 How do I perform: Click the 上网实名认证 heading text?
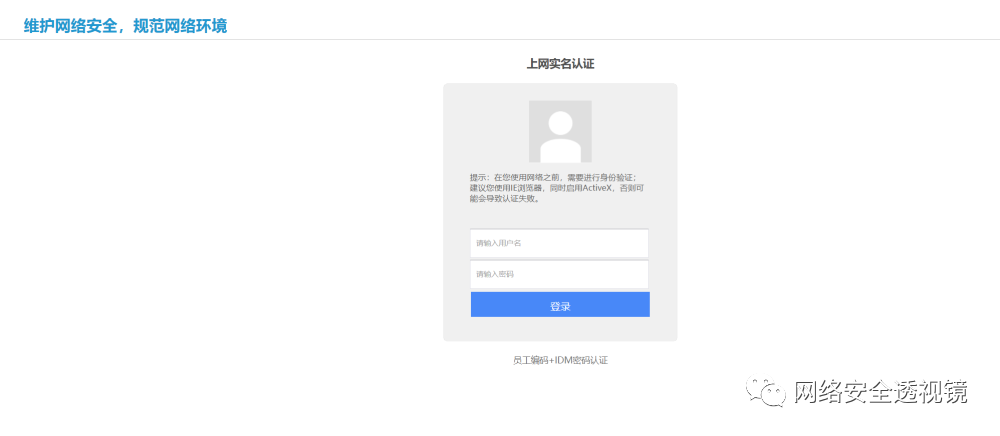[561, 64]
